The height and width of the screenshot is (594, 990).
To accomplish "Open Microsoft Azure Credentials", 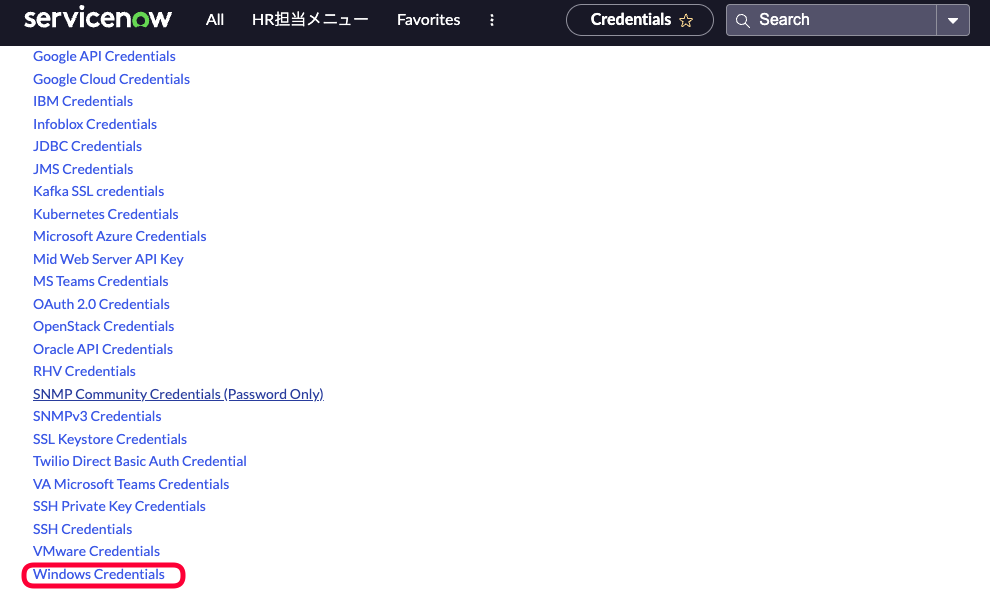I will pyautogui.click(x=119, y=235).
